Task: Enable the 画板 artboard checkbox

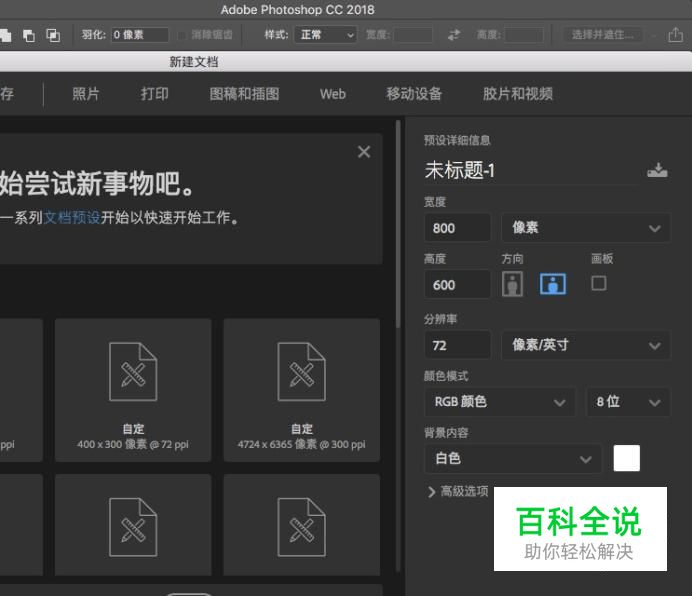Action: 598,283
